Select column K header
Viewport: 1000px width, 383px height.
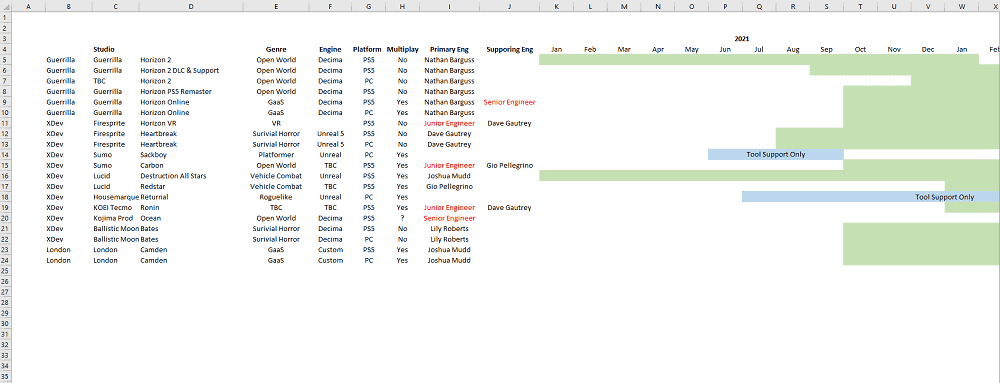click(556, 6)
